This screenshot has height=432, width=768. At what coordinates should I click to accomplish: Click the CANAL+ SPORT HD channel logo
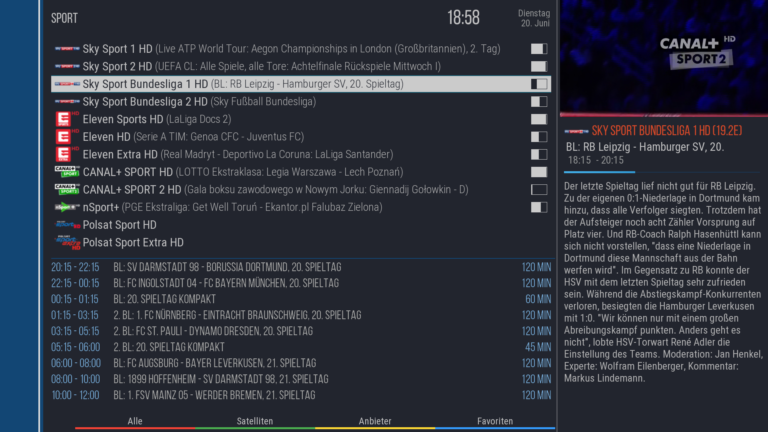[67, 172]
